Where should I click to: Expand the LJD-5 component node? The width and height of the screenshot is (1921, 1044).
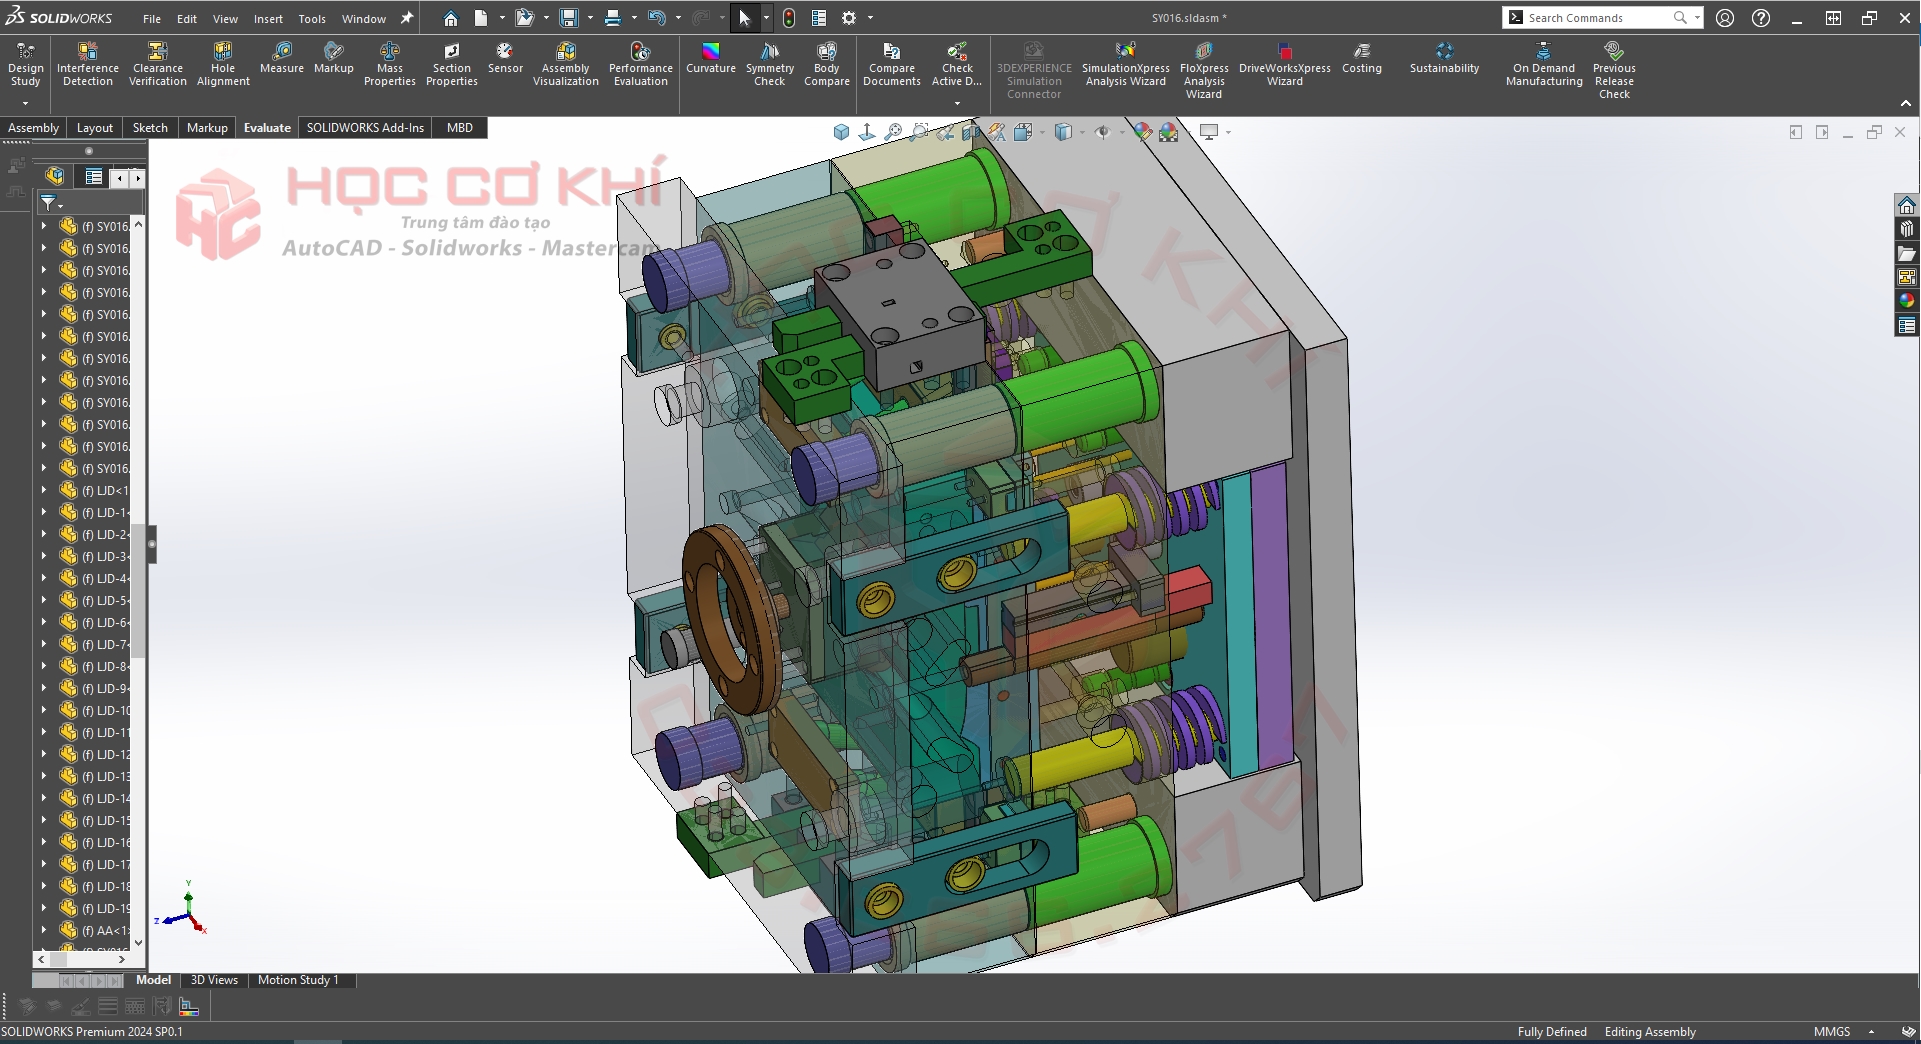pos(43,600)
